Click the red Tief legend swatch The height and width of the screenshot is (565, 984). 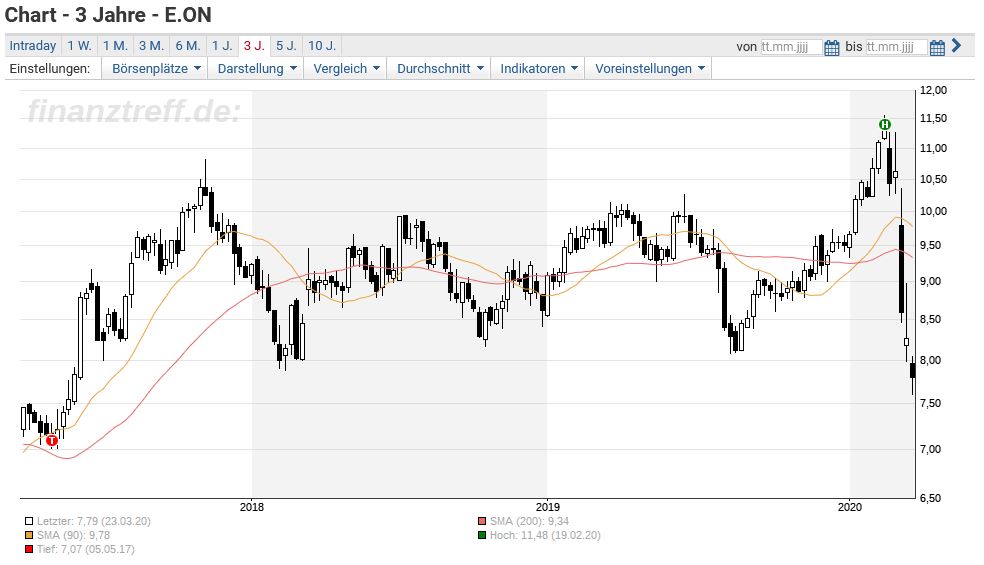coord(29,549)
